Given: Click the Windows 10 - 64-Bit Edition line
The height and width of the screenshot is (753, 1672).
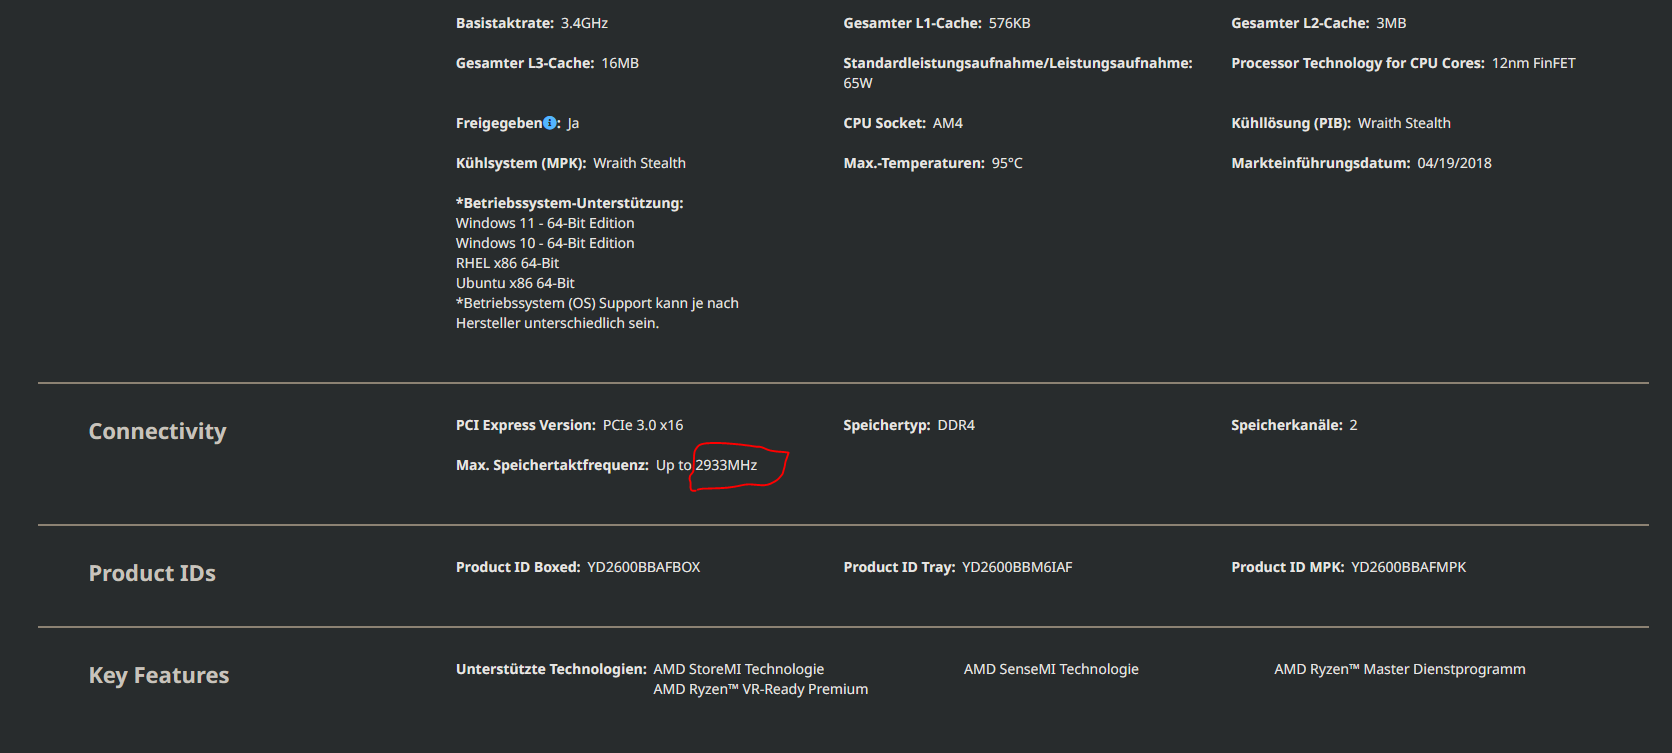Looking at the screenshot, I should [545, 243].
